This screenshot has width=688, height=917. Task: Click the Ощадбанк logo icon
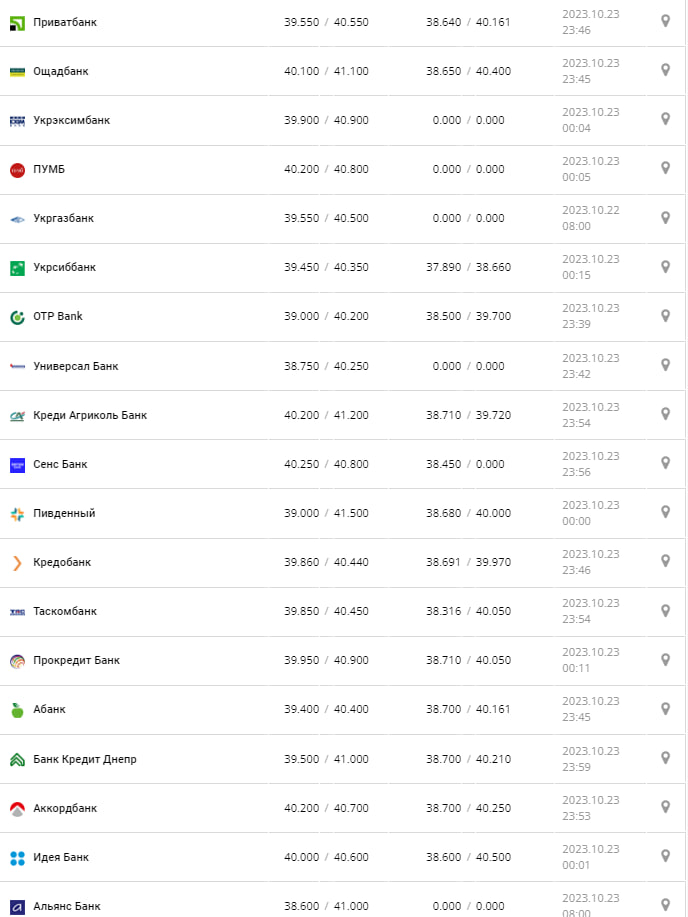click(17, 71)
